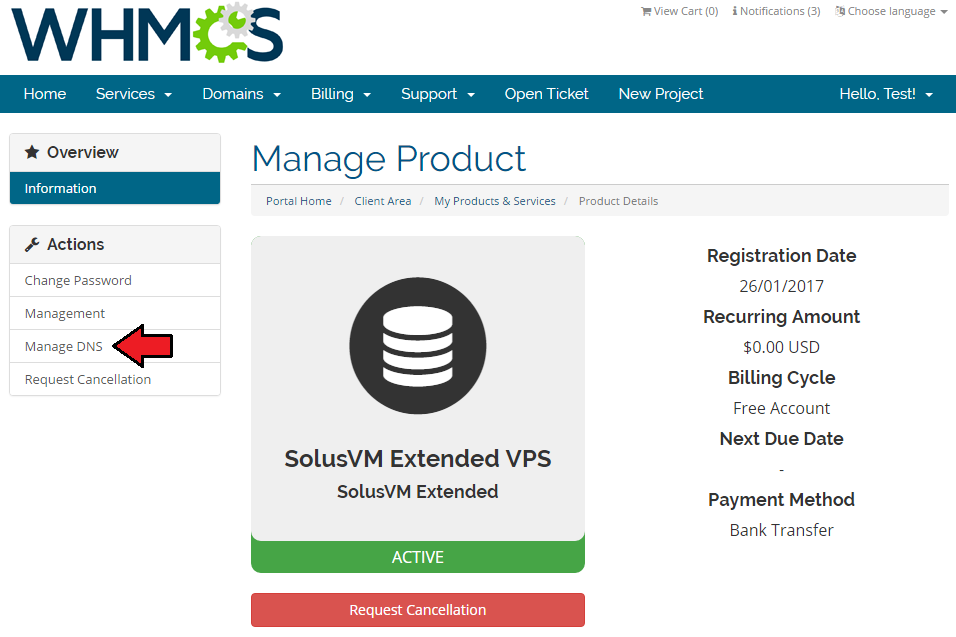Select New Project in navigation bar
The width and height of the screenshot is (956, 637).
coord(661,94)
